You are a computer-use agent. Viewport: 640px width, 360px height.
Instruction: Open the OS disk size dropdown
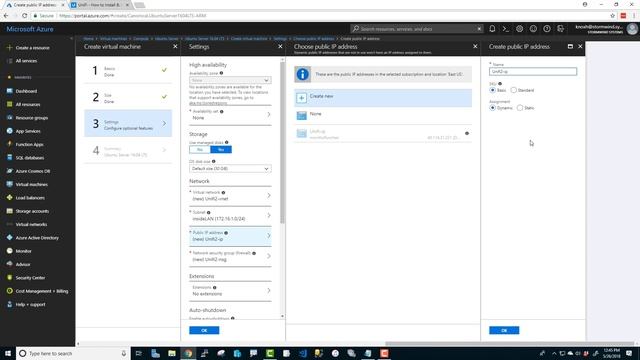tap(230, 169)
